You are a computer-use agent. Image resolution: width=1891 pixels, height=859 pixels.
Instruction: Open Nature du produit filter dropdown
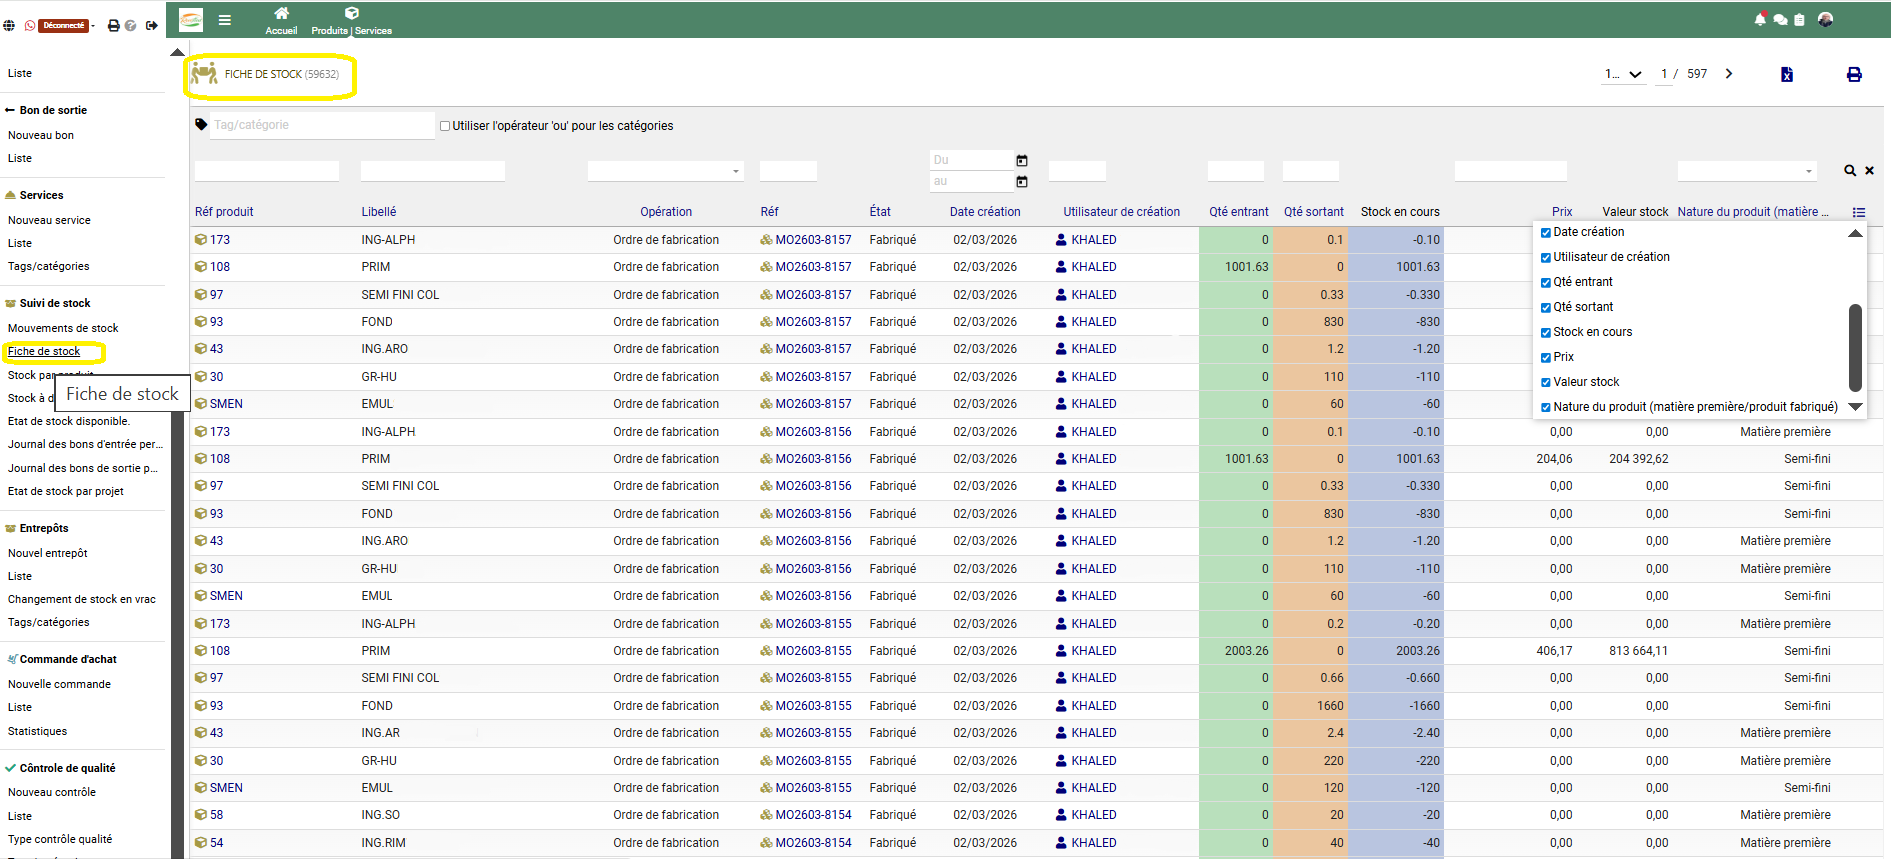1747,171
